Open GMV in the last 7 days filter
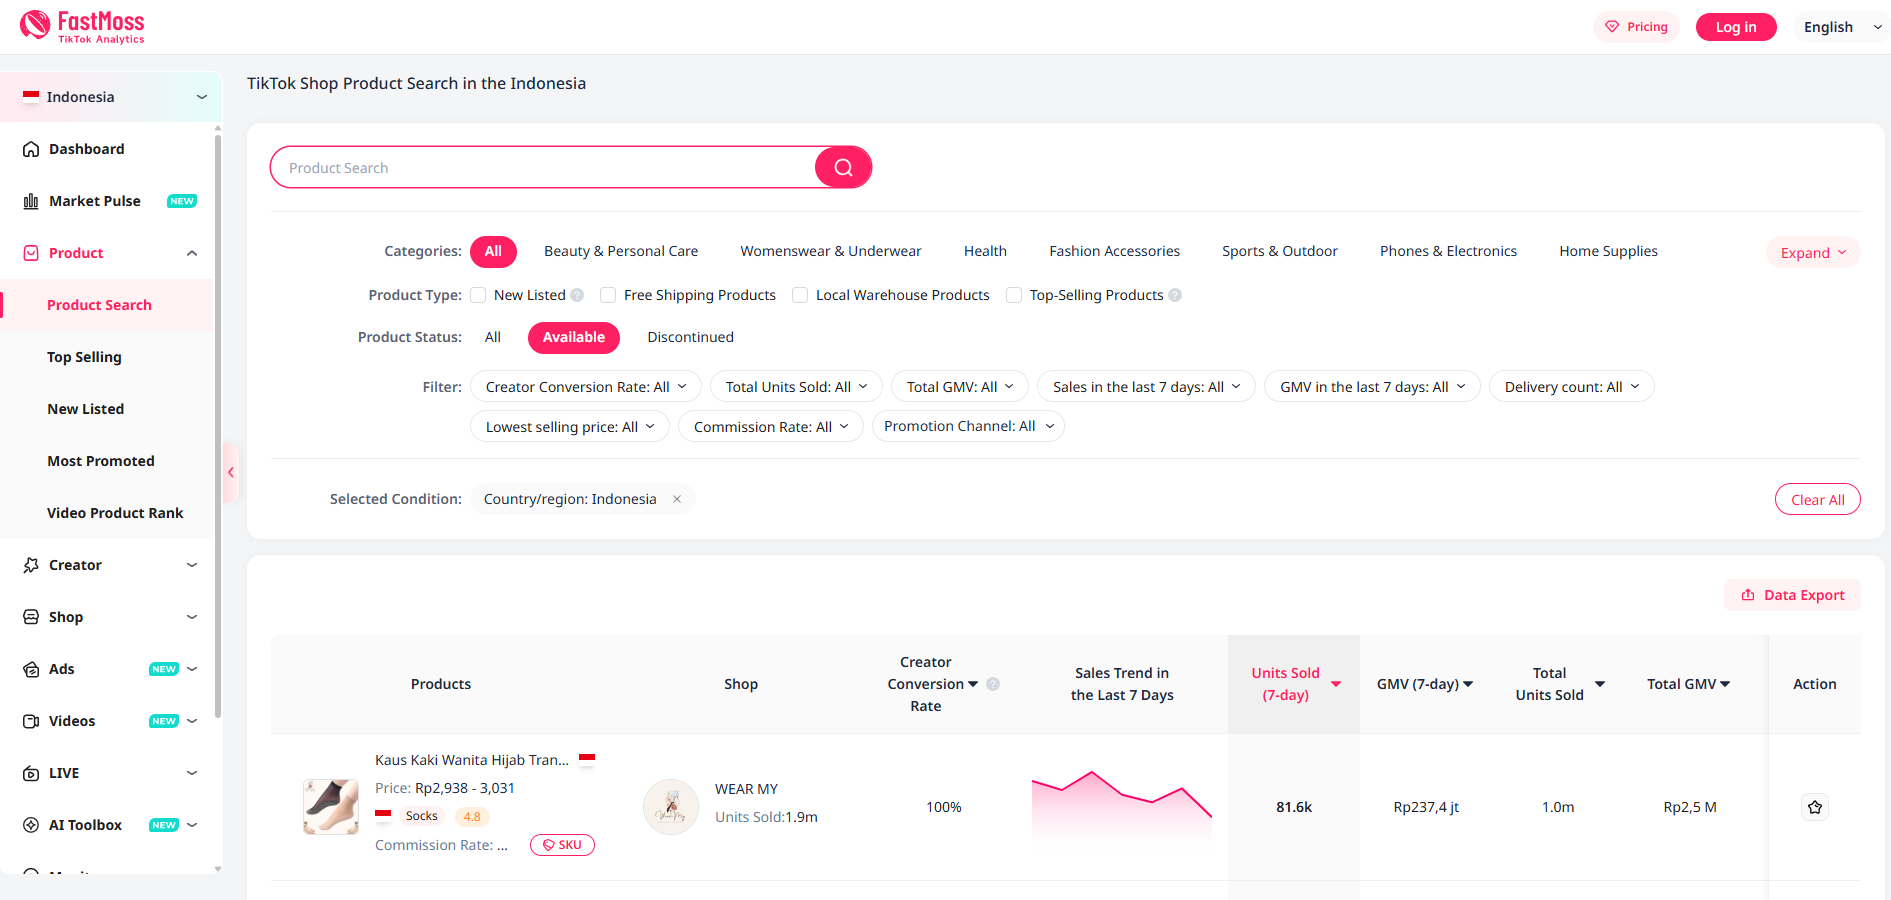This screenshot has height=900, width=1891. click(x=1372, y=387)
